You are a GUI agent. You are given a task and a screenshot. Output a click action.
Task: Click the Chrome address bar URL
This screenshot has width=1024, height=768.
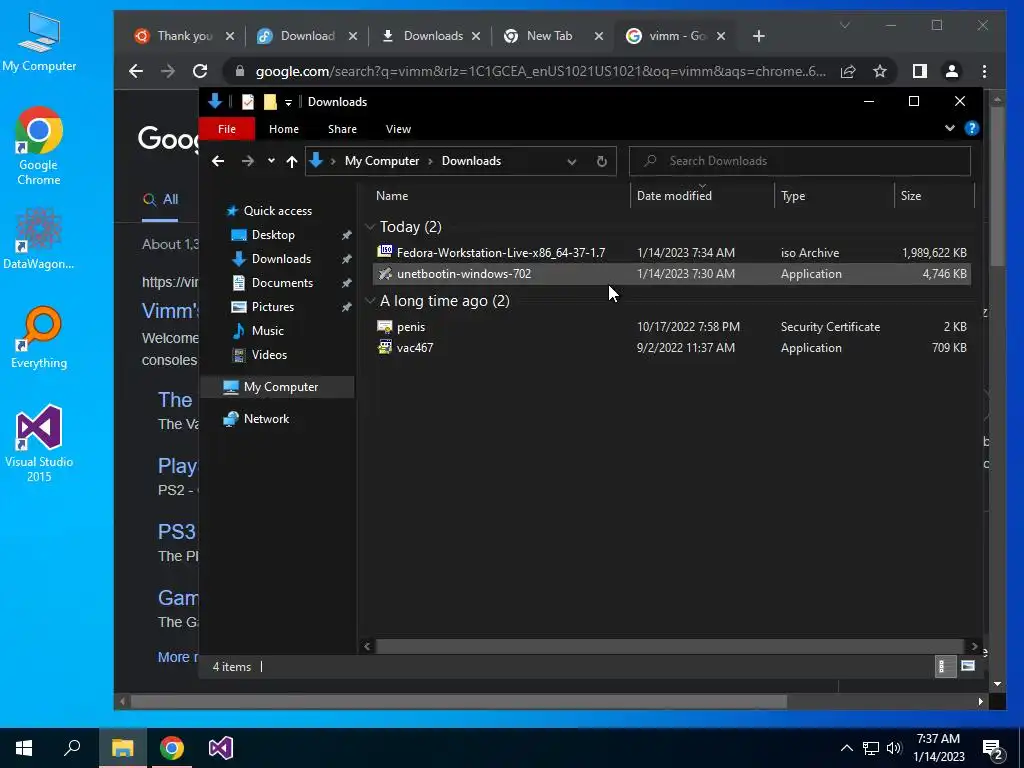click(541, 71)
